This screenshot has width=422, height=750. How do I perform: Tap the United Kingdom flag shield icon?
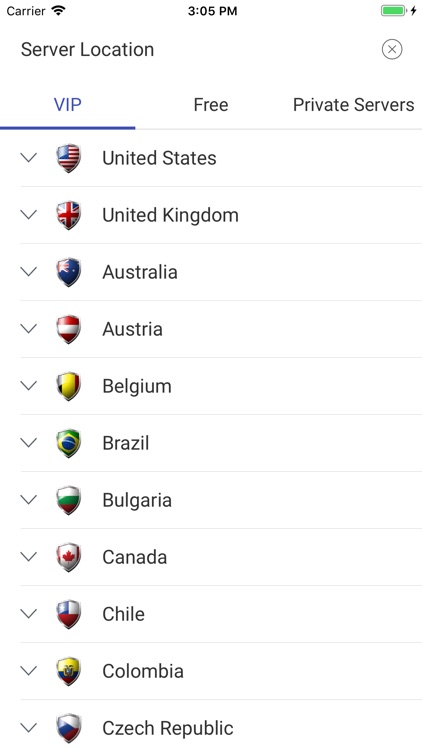point(68,215)
